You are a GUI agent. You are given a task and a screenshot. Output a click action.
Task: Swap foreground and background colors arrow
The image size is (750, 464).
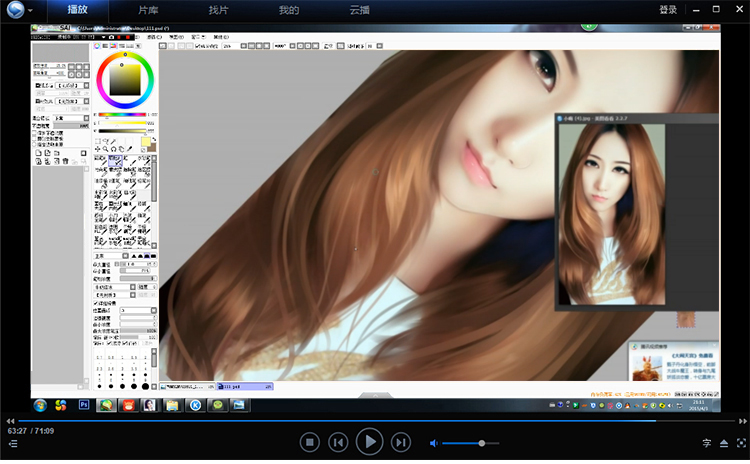pos(154,139)
